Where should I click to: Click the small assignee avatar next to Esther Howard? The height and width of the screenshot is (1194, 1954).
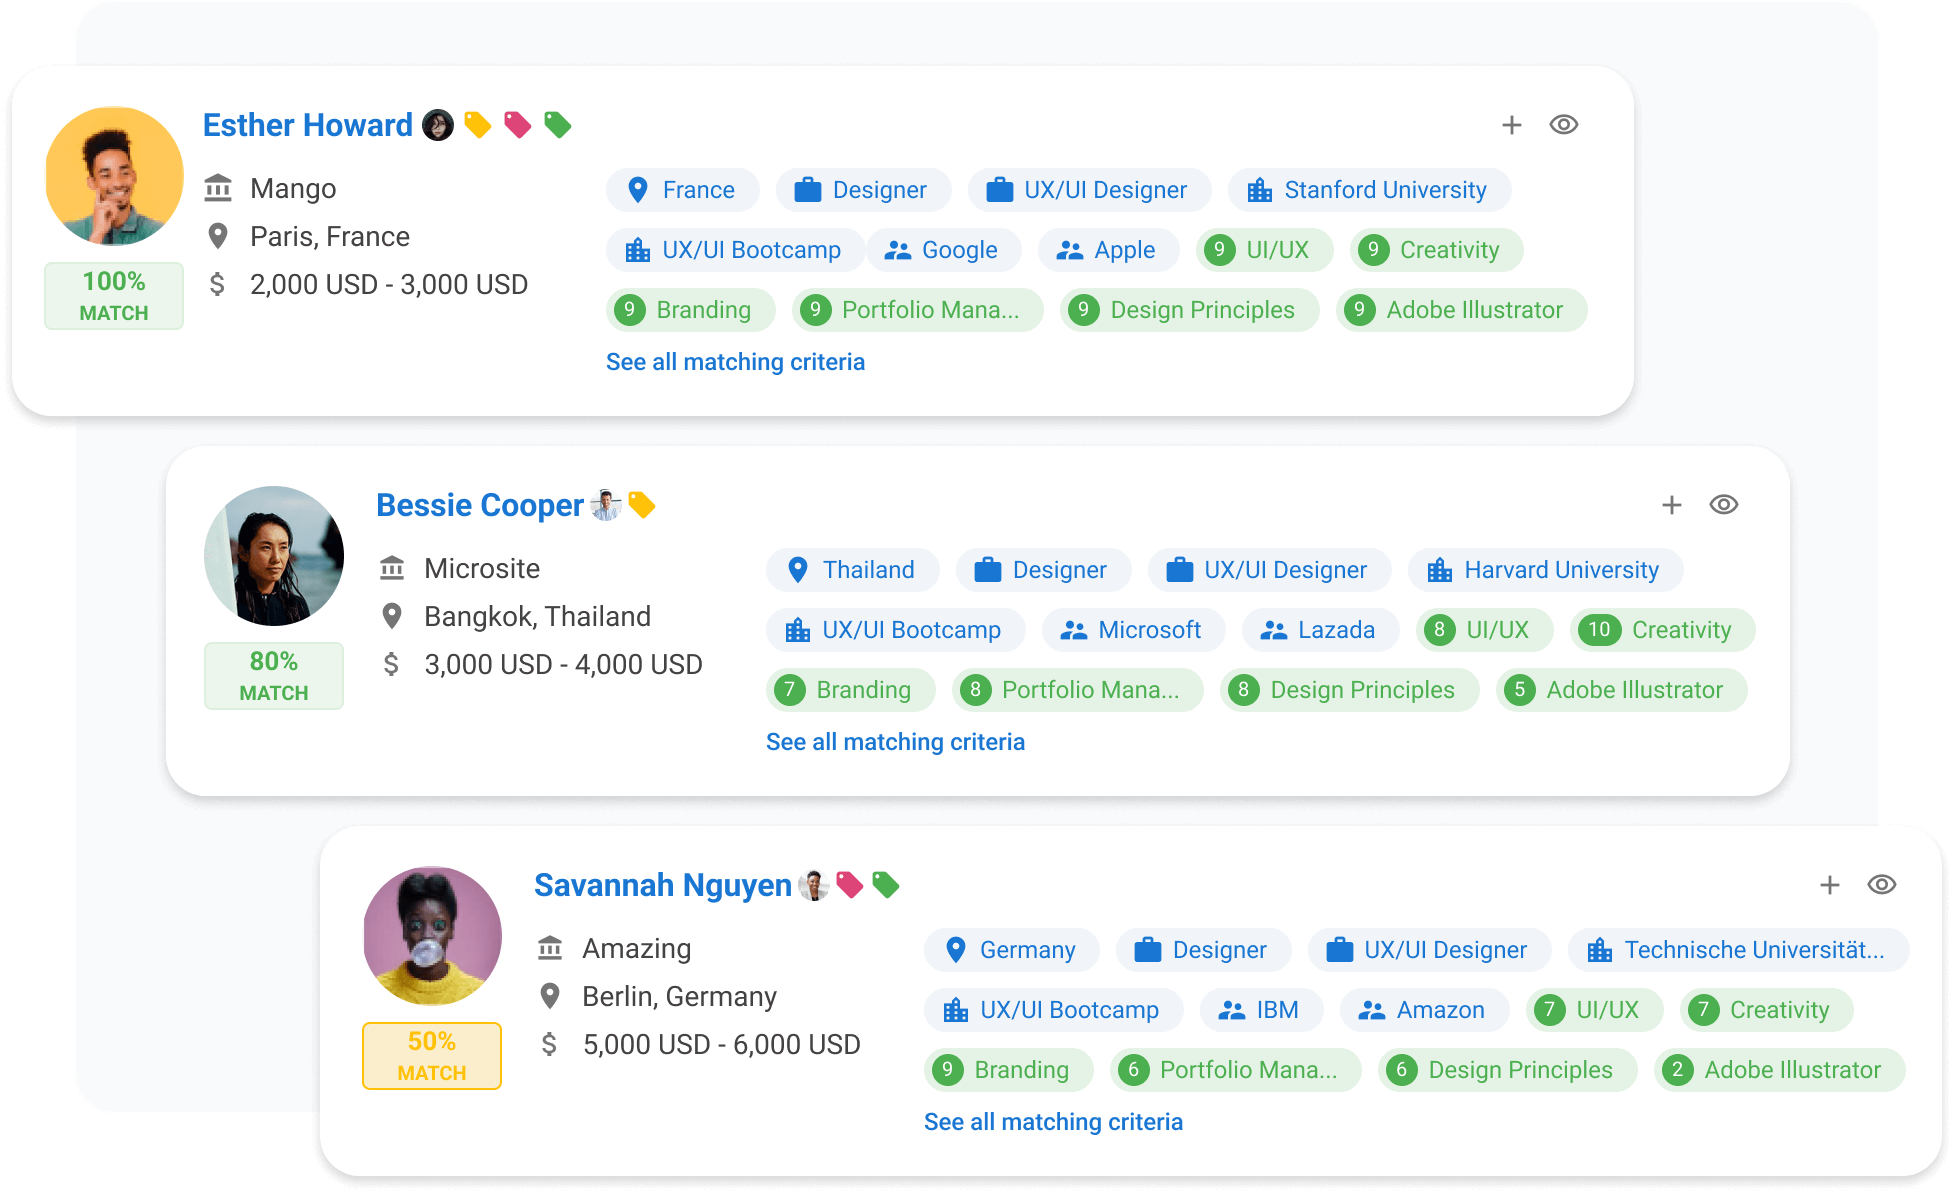point(438,125)
